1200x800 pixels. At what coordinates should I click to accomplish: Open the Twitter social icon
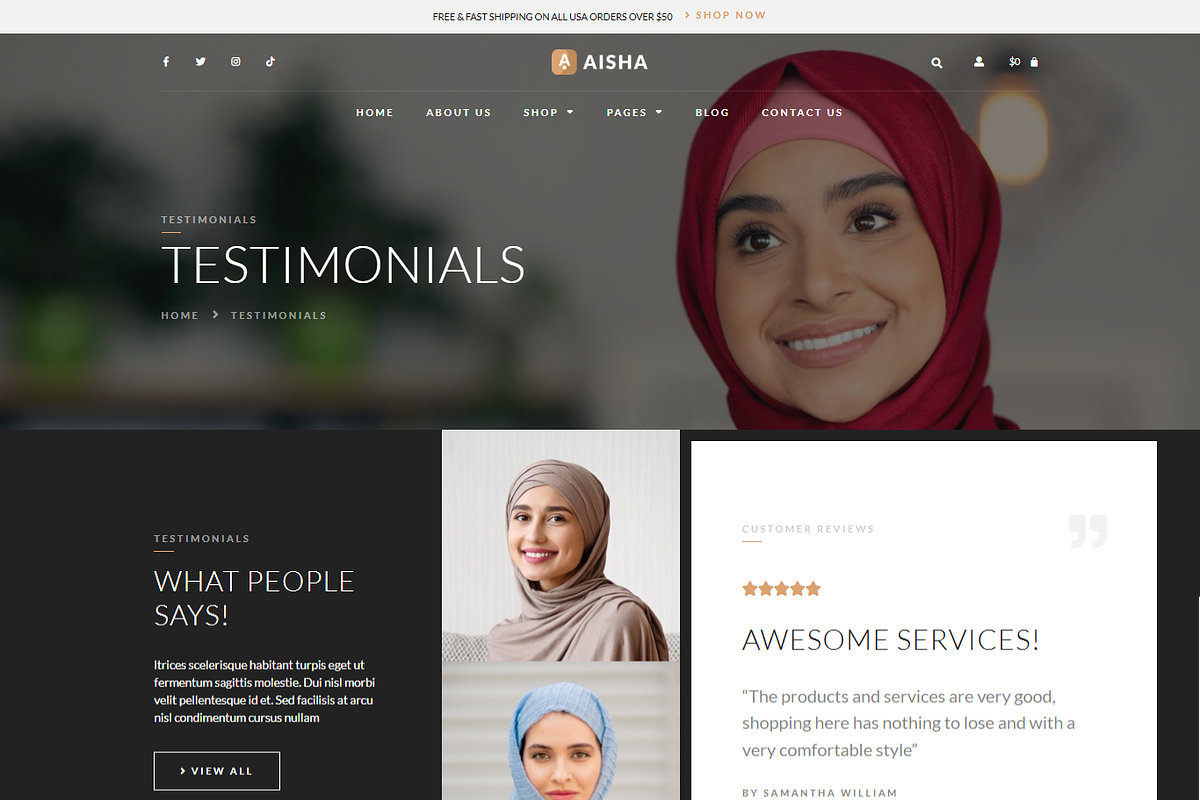(201, 62)
